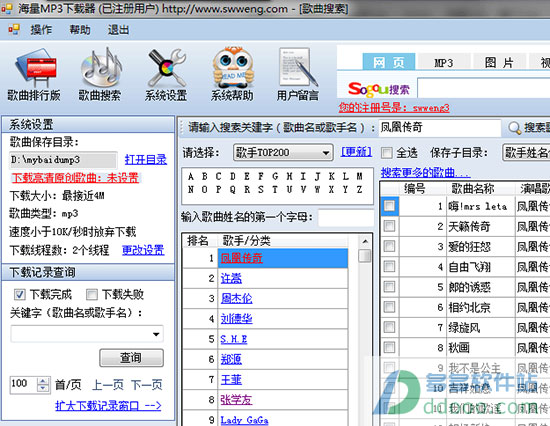The height and width of the screenshot is (426, 550).
Task: Click 扩大下载记录窗口 link
Action: (108, 406)
